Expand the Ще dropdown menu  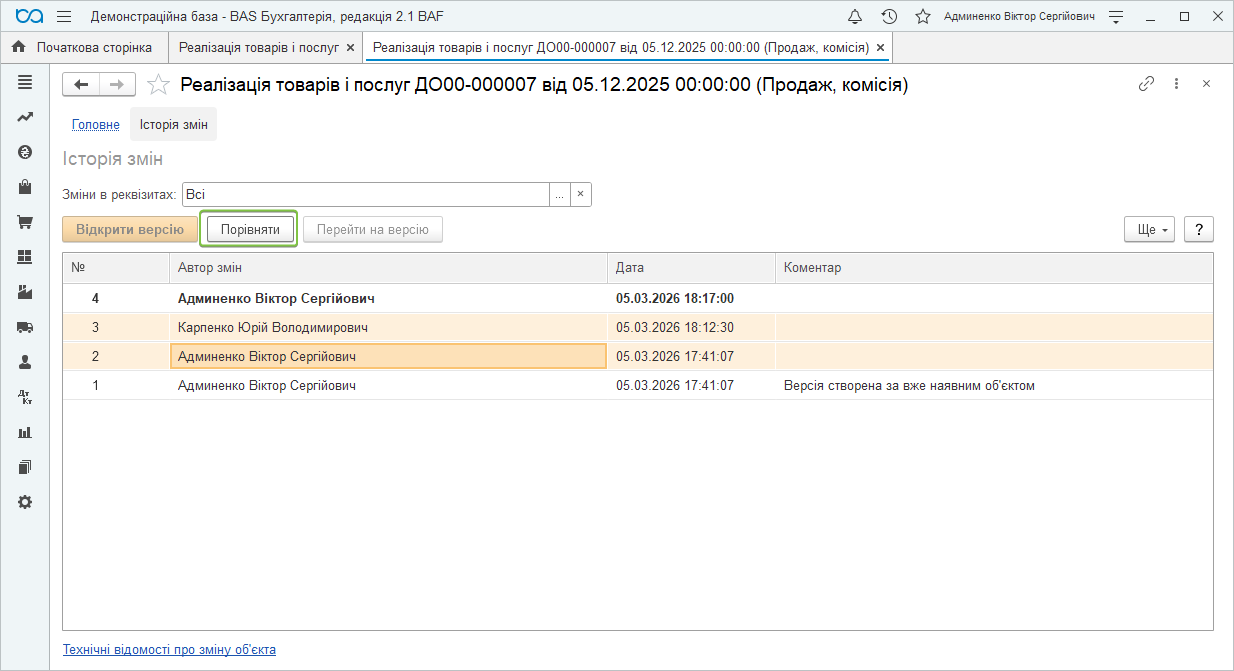click(1152, 229)
